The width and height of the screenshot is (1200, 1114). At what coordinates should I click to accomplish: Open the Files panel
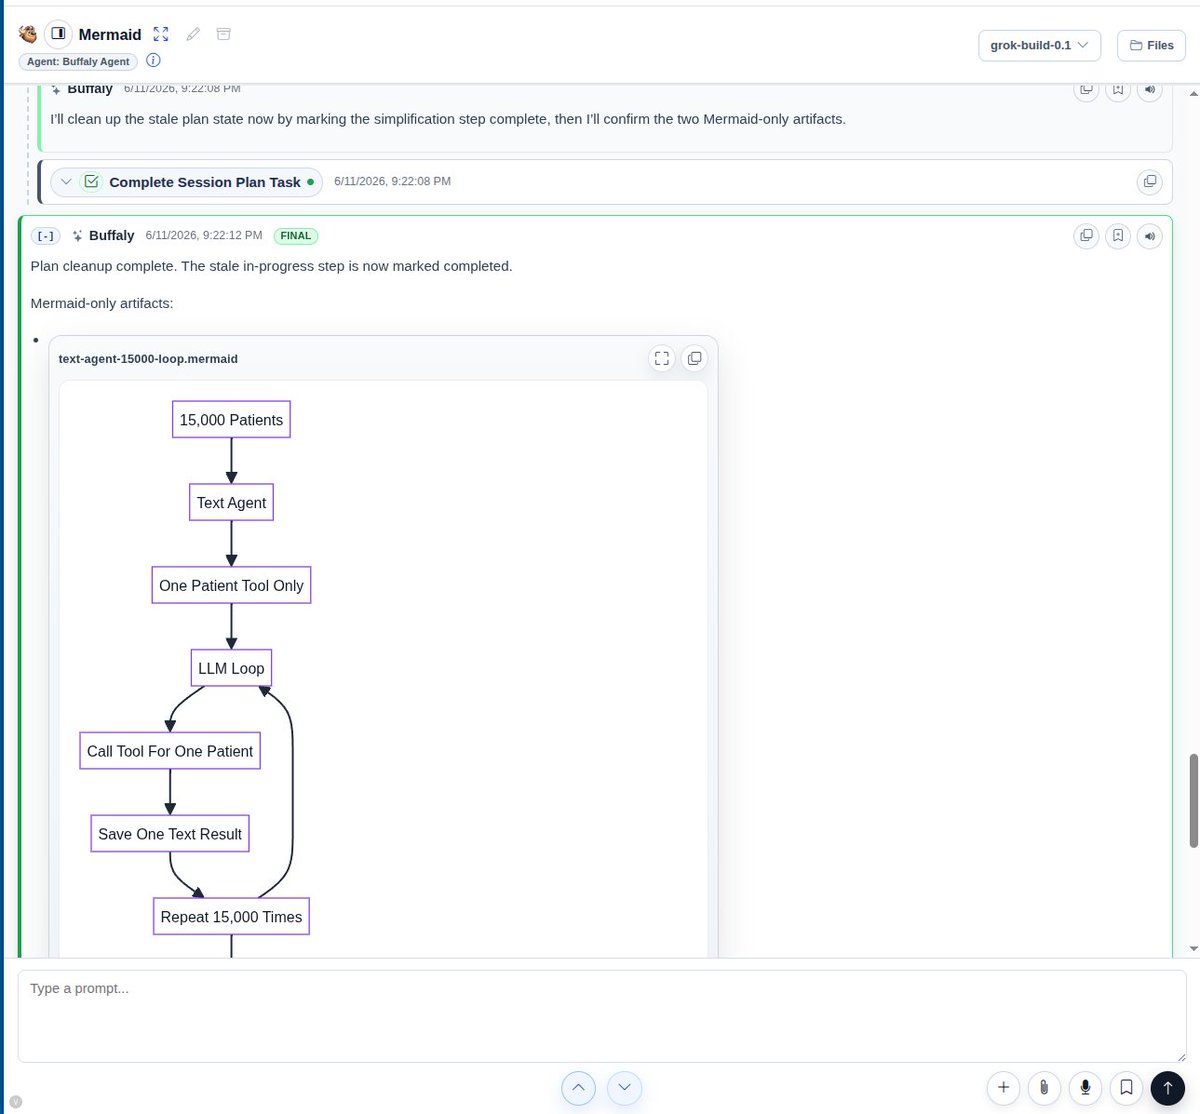(1151, 45)
